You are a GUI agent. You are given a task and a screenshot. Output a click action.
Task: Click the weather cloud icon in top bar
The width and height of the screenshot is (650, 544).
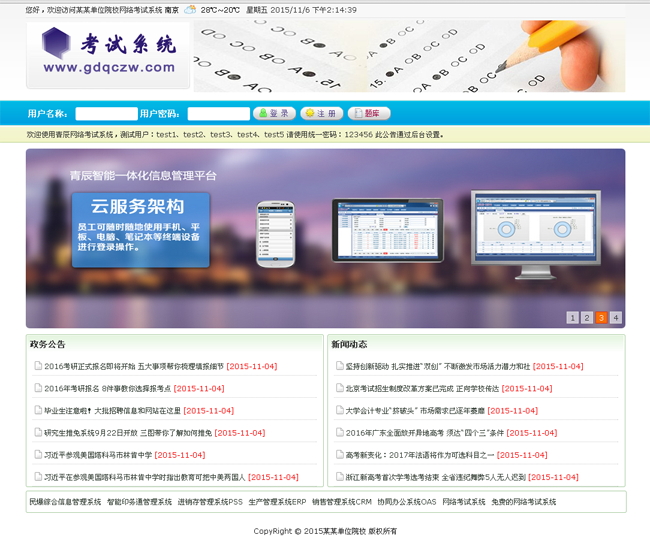[190, 10]
